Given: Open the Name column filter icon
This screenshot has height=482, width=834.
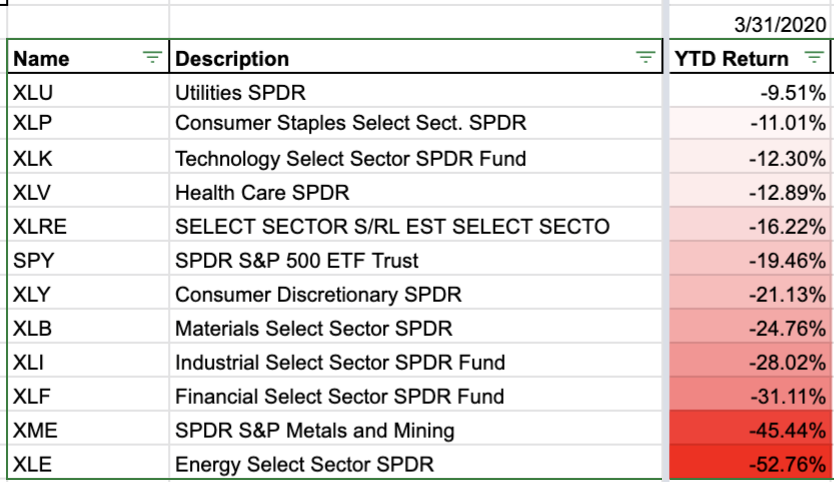Looking at the screenshot, I should point(152,59).
